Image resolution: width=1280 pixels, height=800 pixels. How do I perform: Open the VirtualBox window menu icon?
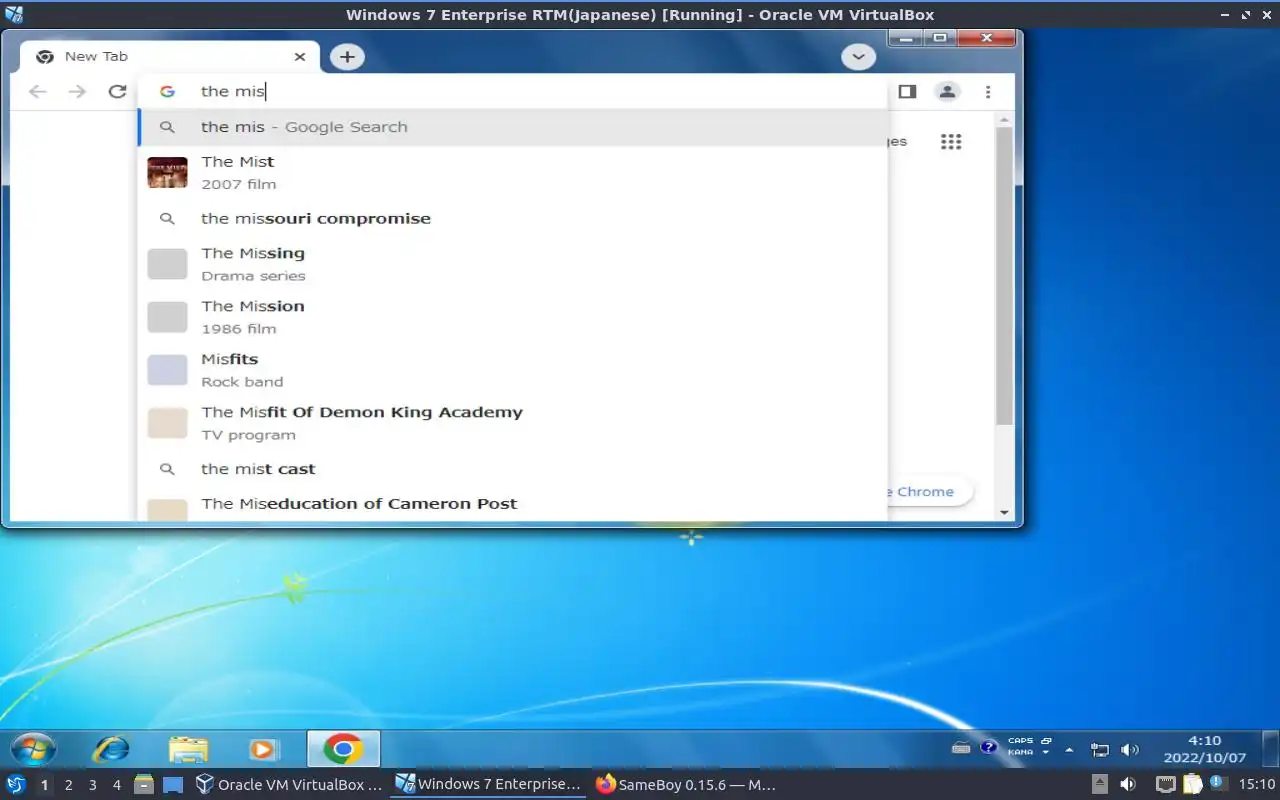tap(13, 14)
